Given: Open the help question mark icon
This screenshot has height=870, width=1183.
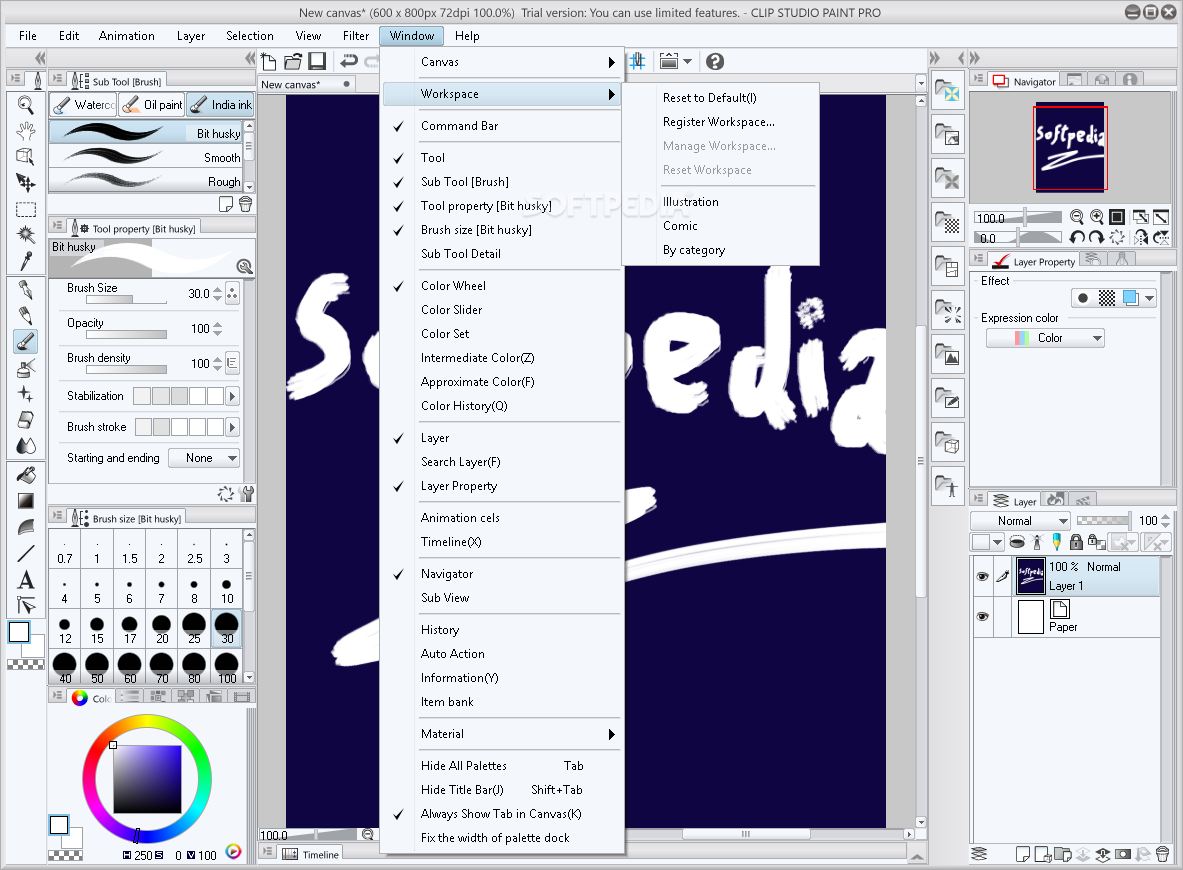Looking at the screenshot, I should click(x=714, y=61).
